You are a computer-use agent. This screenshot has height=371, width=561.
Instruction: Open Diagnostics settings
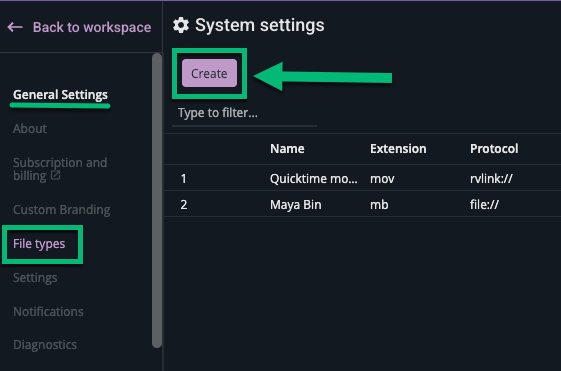[x=45, y=345]
